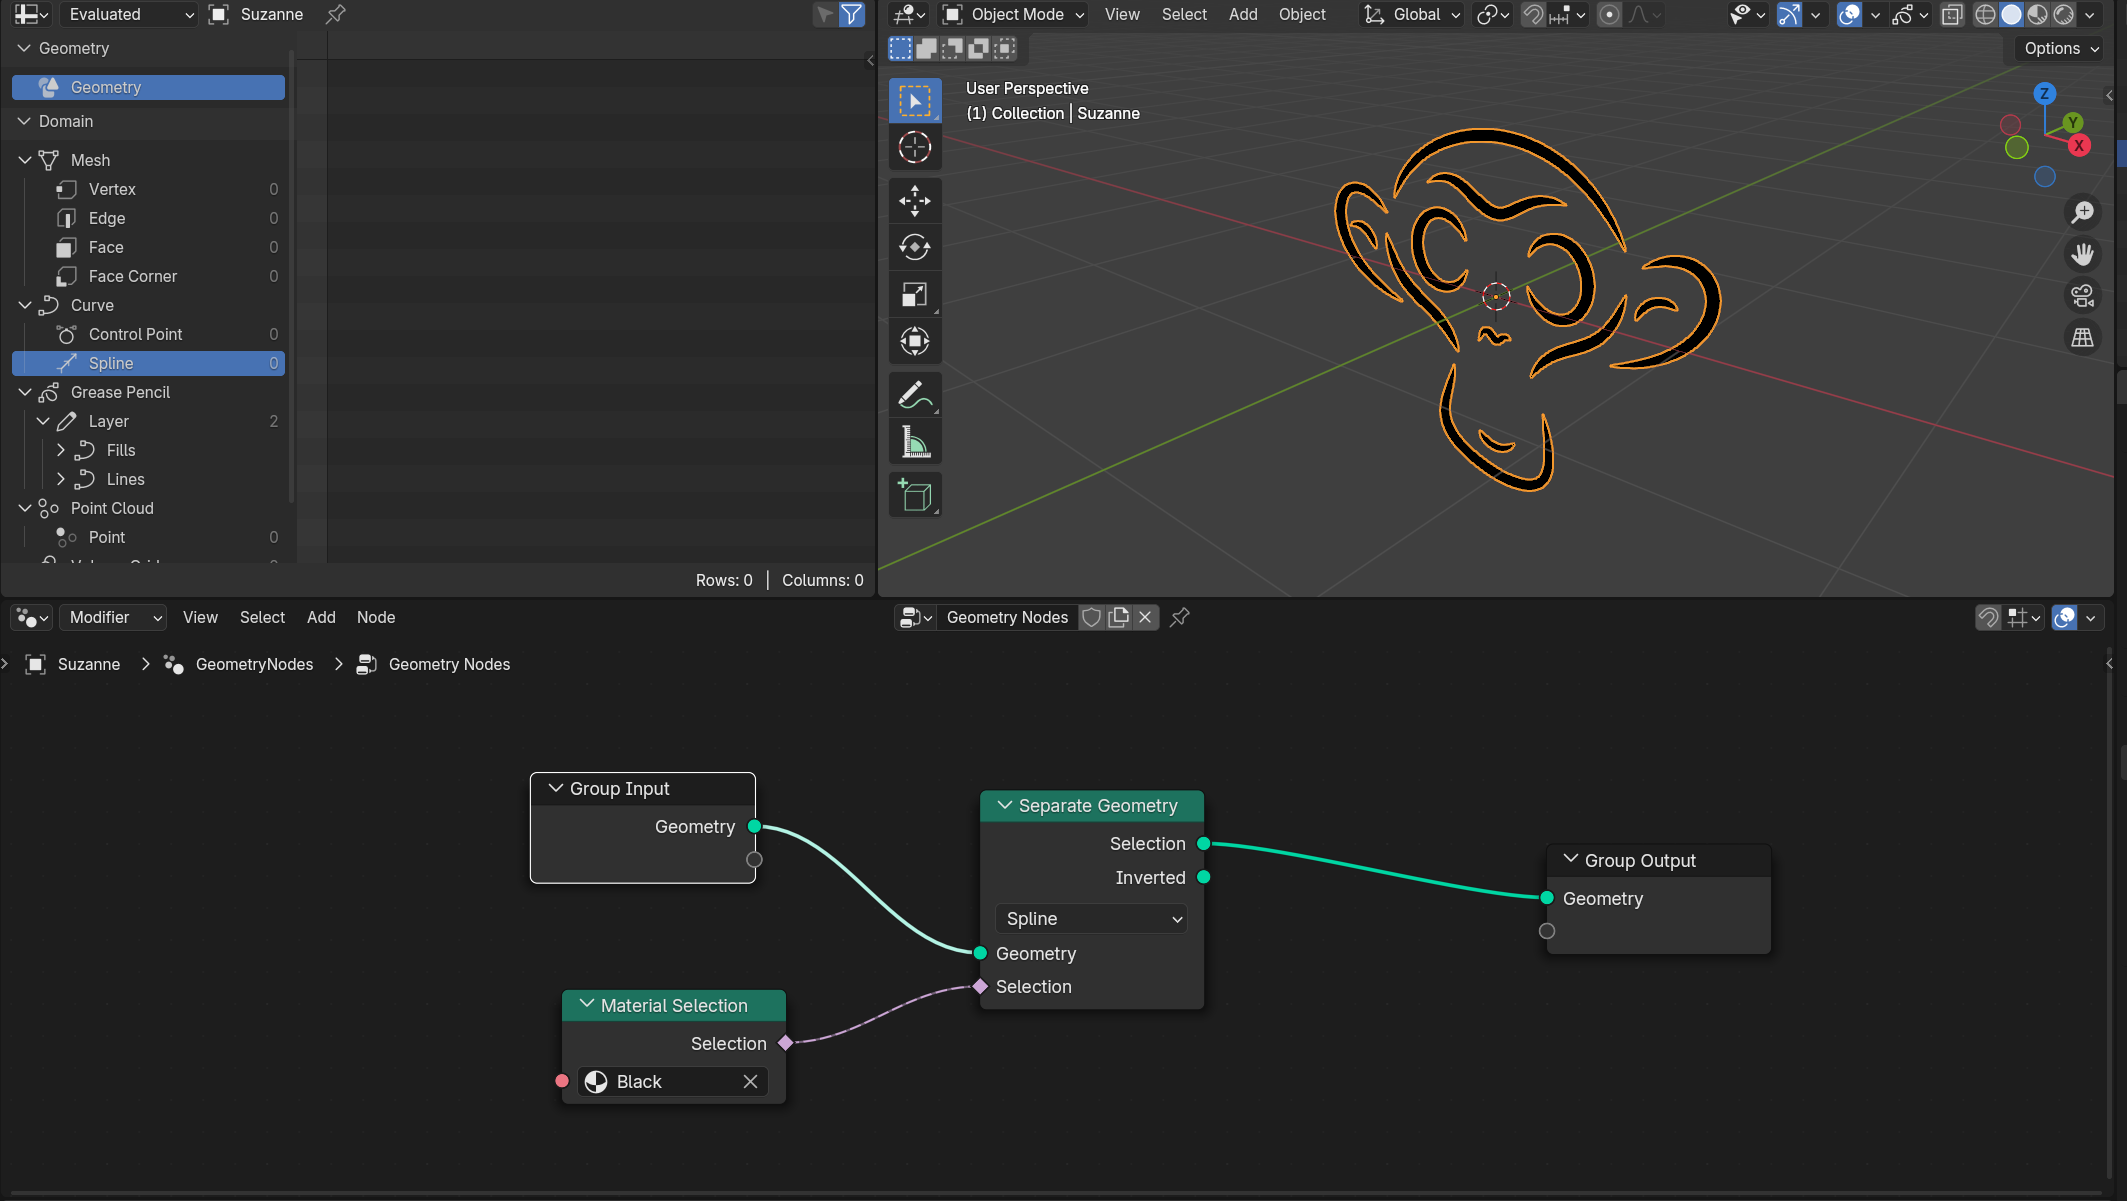Switch to solid viewport shading
Viewport: 2127px width, 1201px height.
click(2011, 14)
